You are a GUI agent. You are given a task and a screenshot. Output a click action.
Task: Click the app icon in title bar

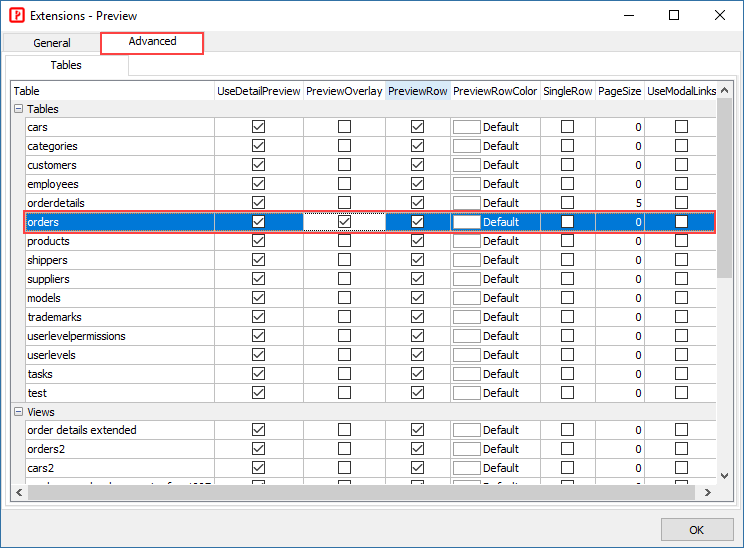16,15
